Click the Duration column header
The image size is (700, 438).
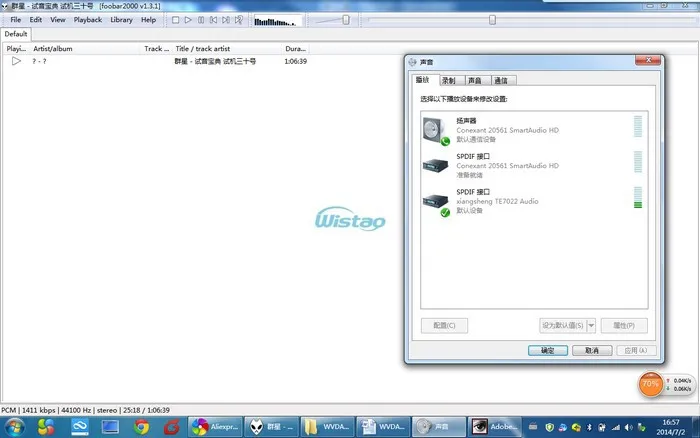pyautogui.click(x=296, y=49)
